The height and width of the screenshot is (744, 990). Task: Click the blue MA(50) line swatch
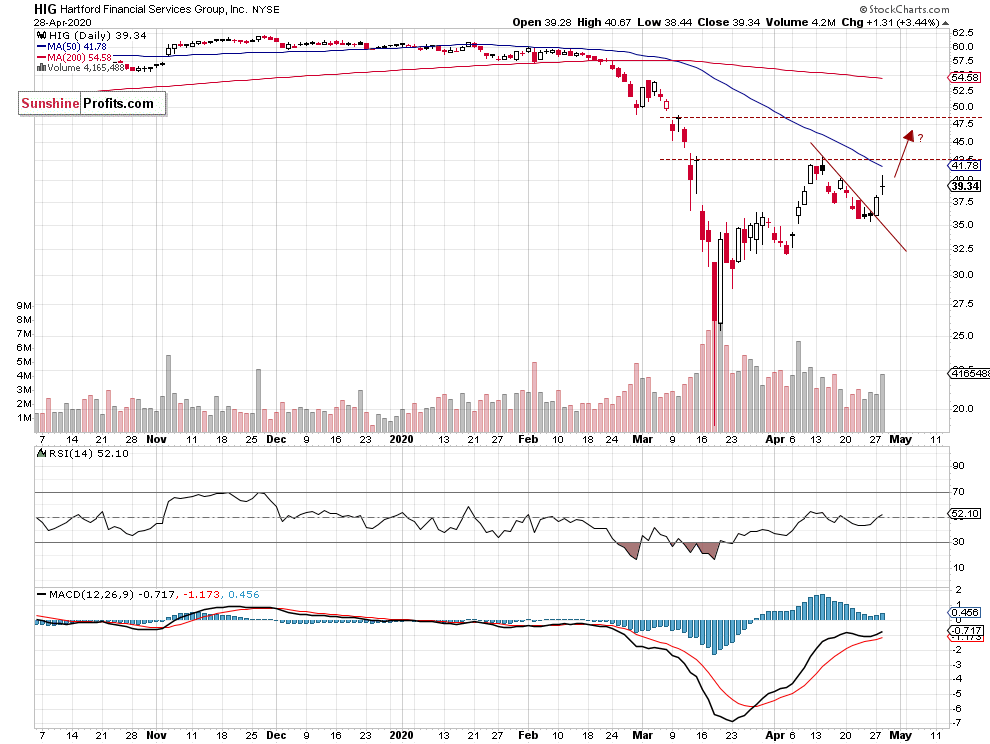coord(42,47)
